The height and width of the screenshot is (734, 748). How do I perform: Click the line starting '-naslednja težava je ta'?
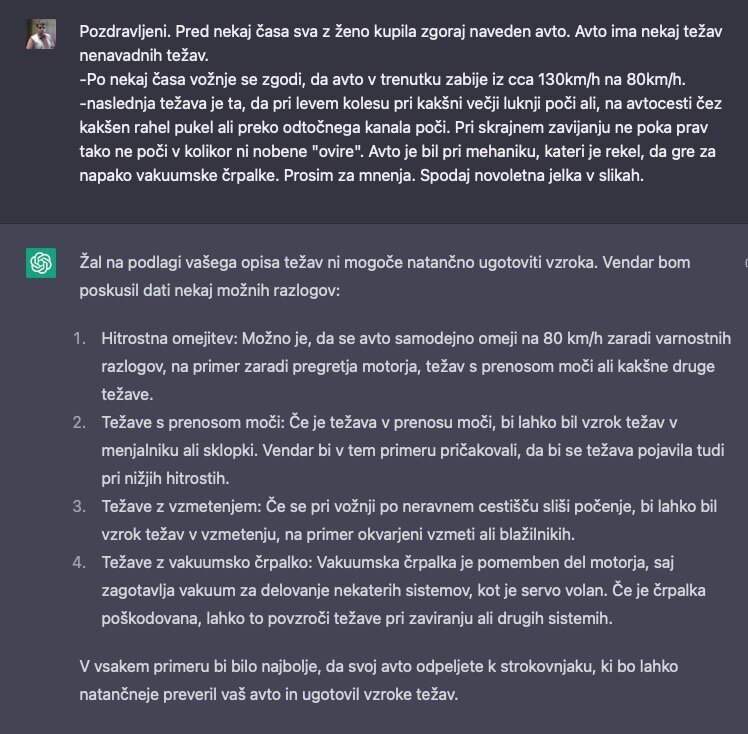[400, 103]
